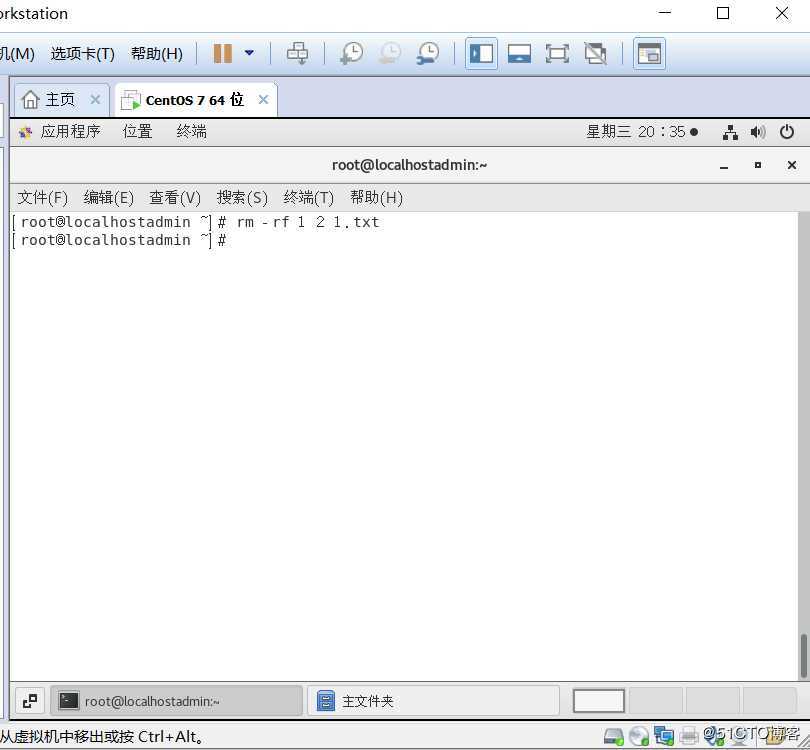Click the printer device icon in VMware status bar
This screenshot has width=810, height=750.
[x=689, y=736]
